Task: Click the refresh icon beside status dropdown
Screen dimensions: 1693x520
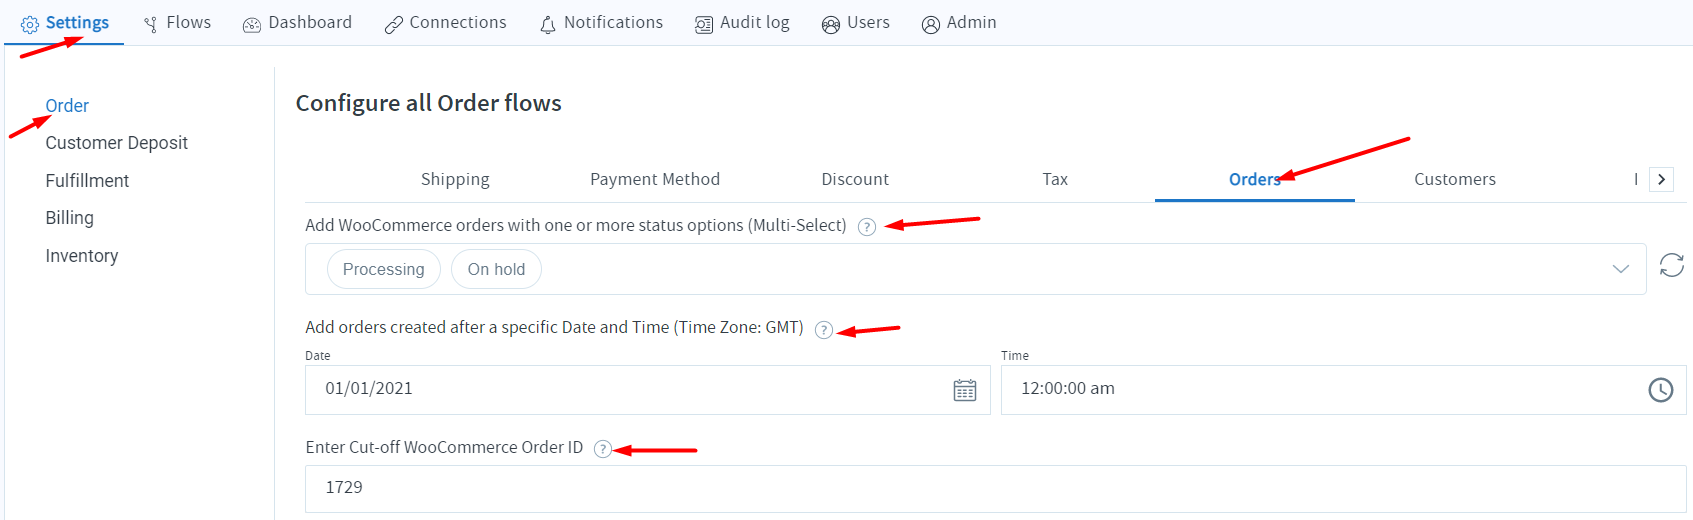Action: tap(1671, 265)
